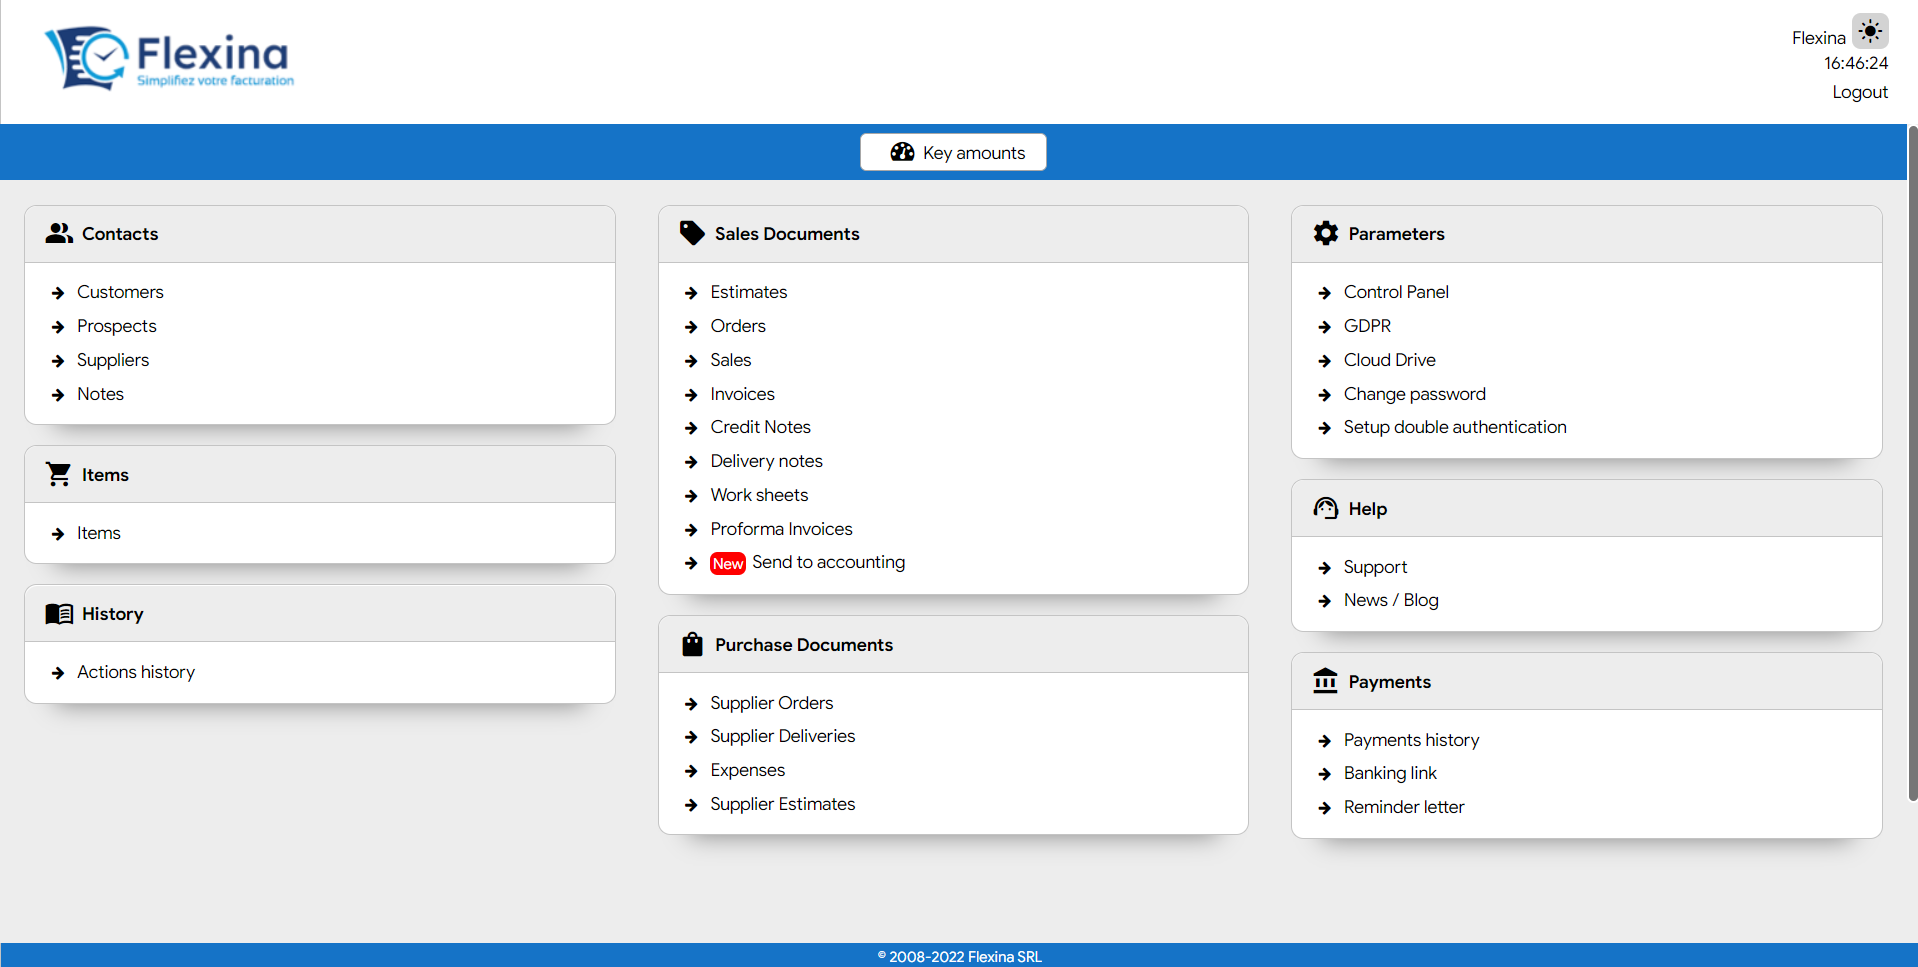Open Delivery notes
This screenshot has height=967, width=1918.
766,461
